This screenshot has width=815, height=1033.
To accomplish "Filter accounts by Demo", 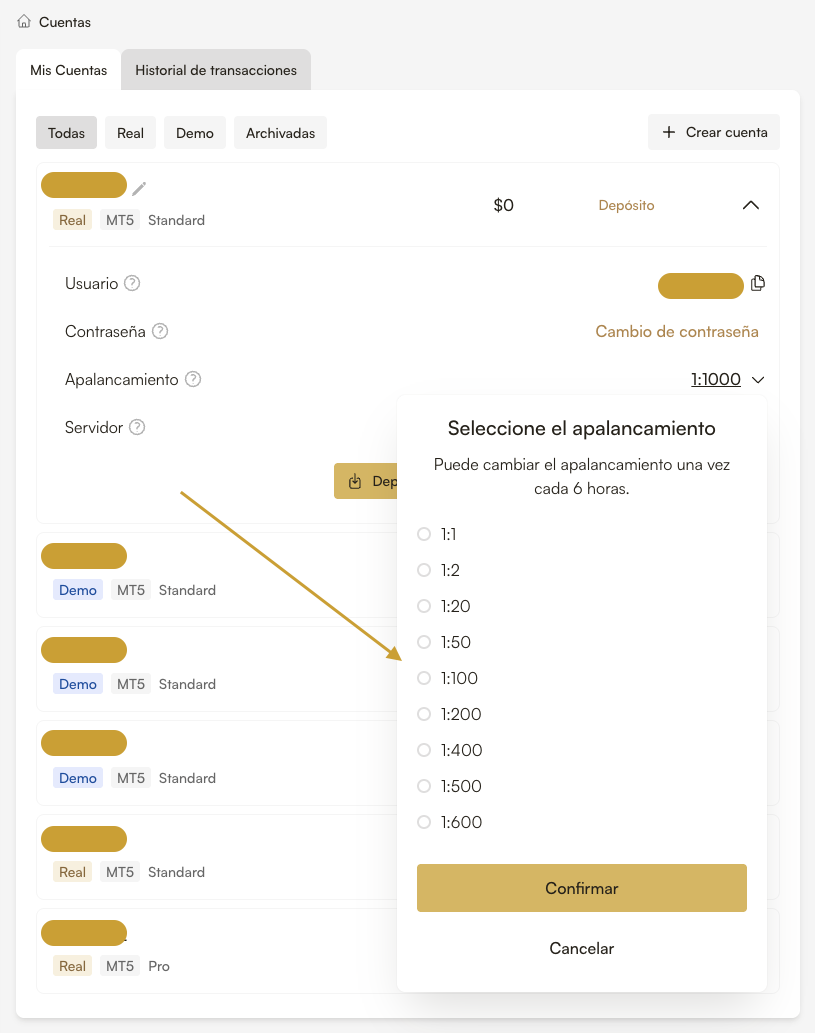I will (x=195, y=133).
